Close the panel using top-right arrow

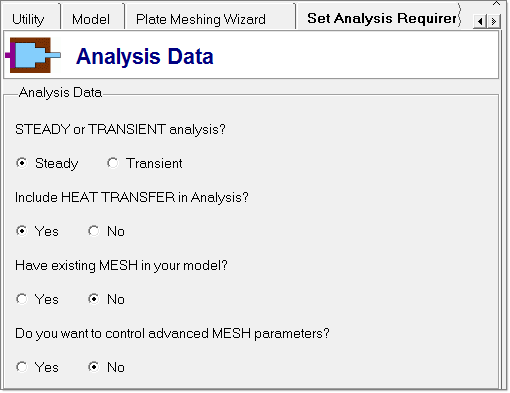tap(496, 3)
